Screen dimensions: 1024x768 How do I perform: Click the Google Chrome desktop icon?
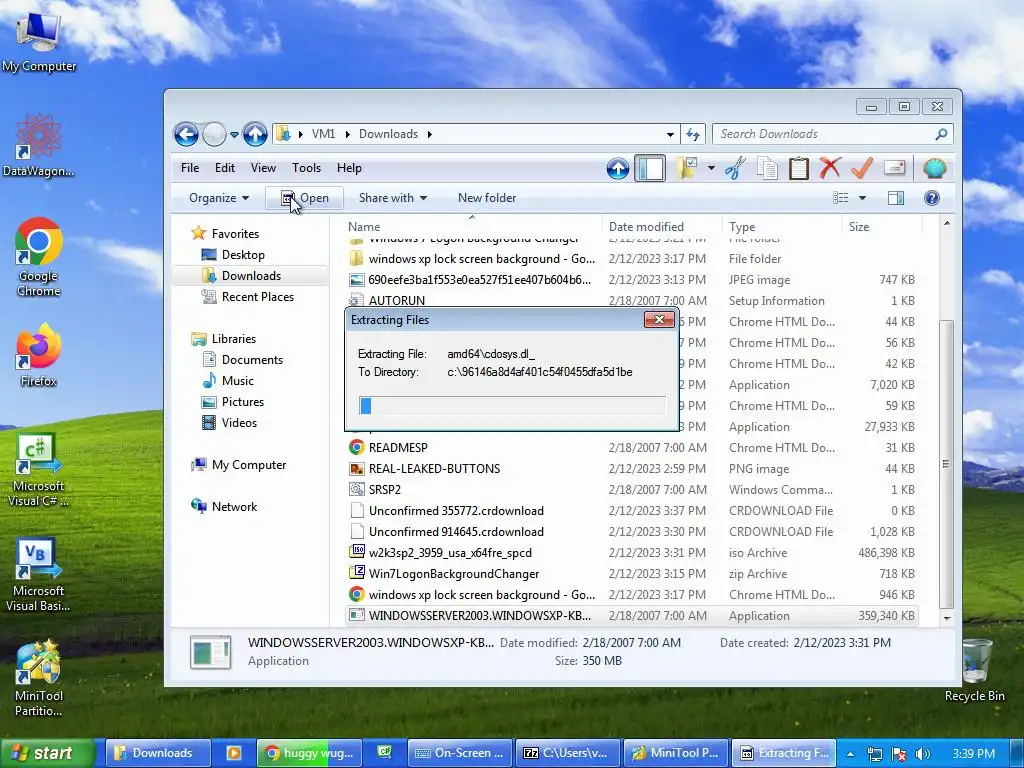click(39, 258)
